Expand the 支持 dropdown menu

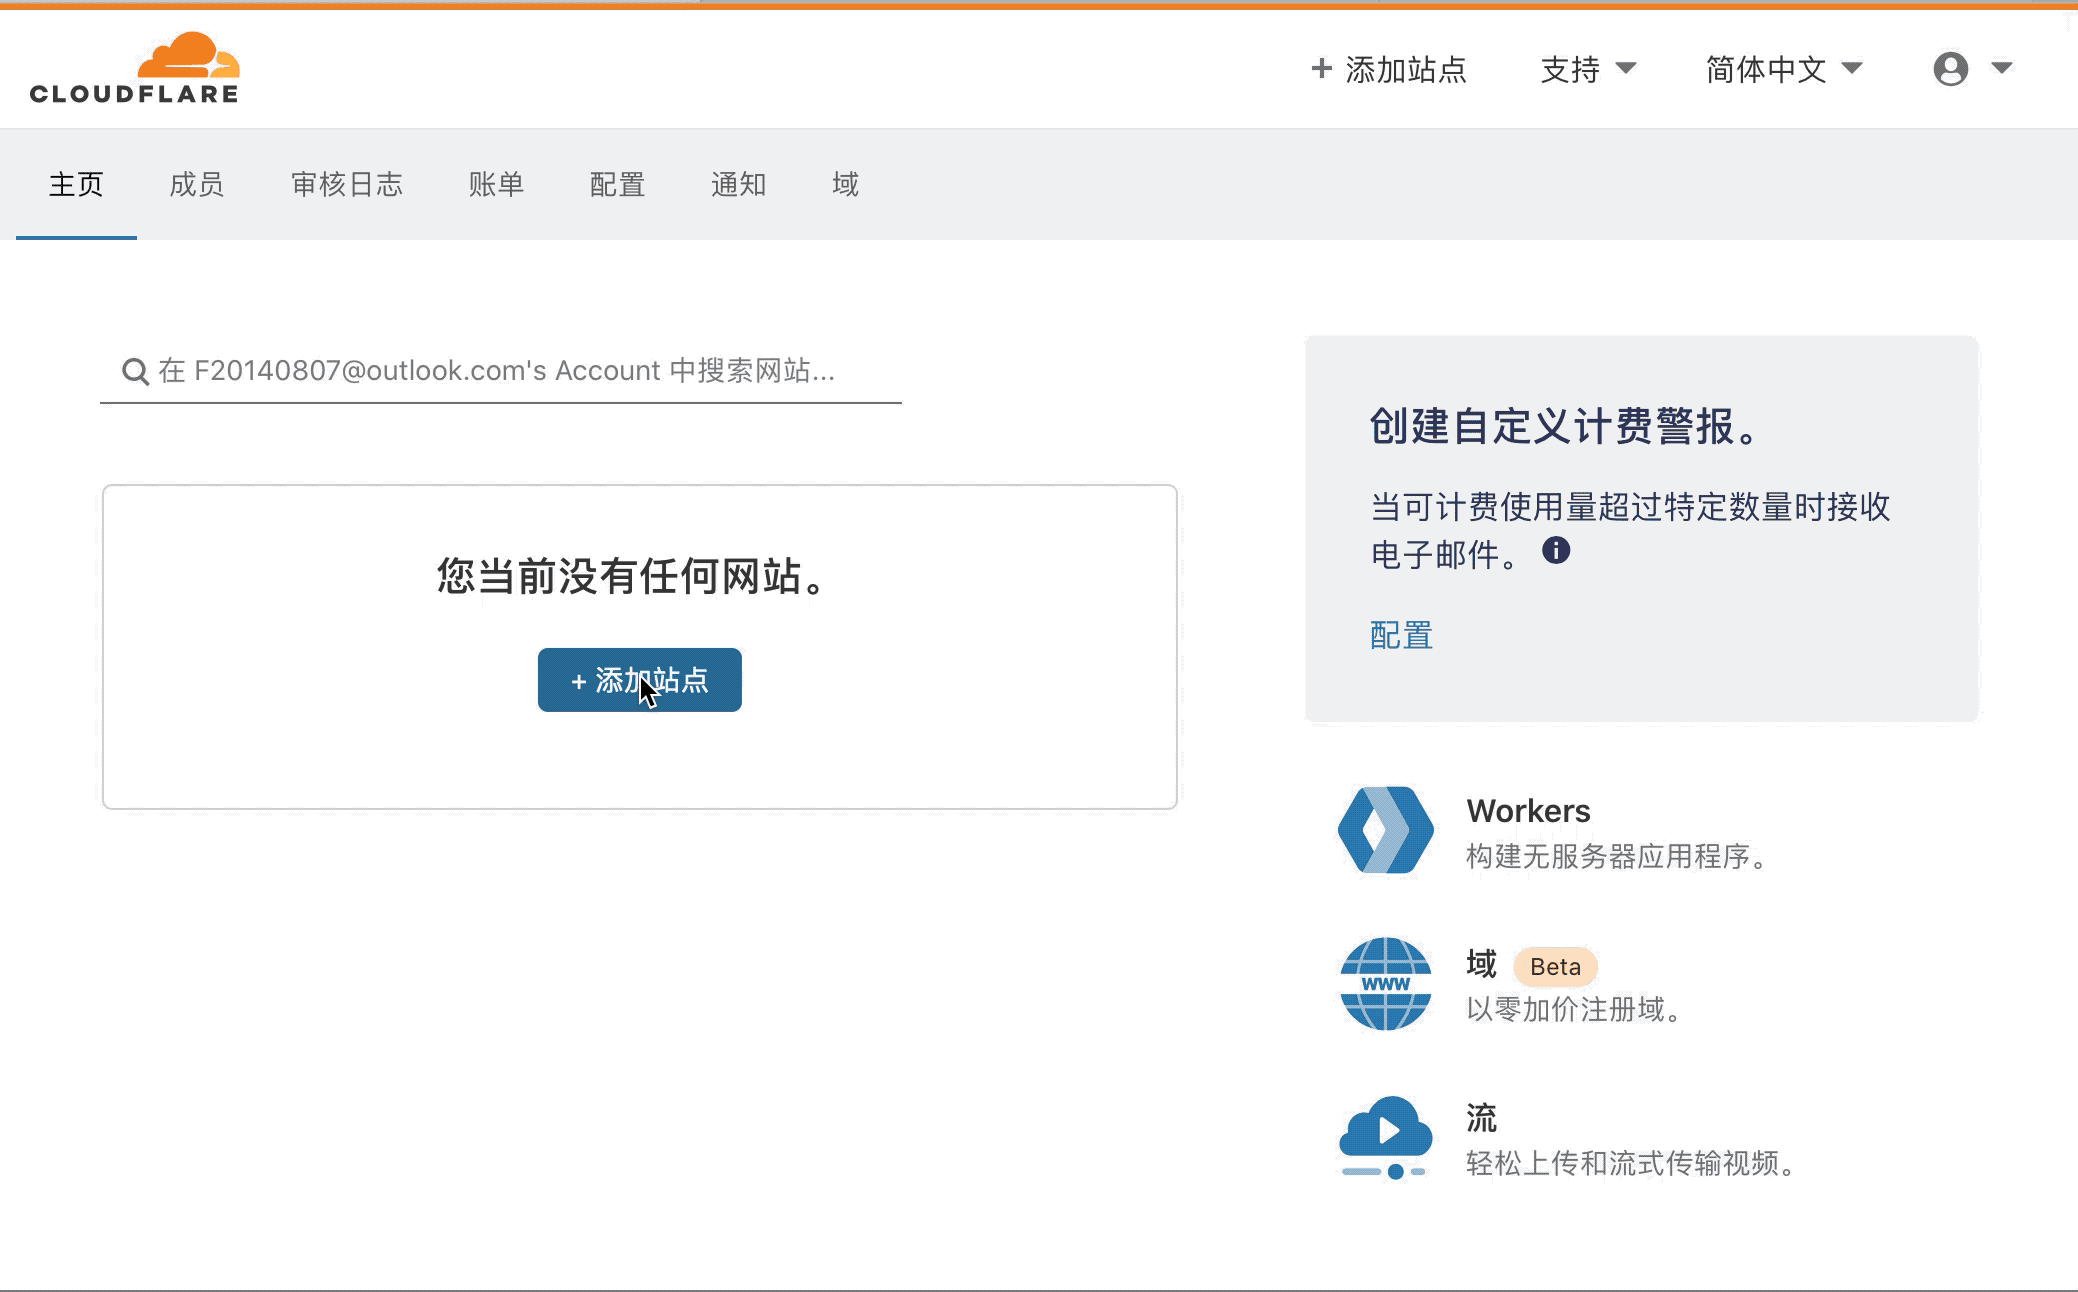(x=1588, y=69)
